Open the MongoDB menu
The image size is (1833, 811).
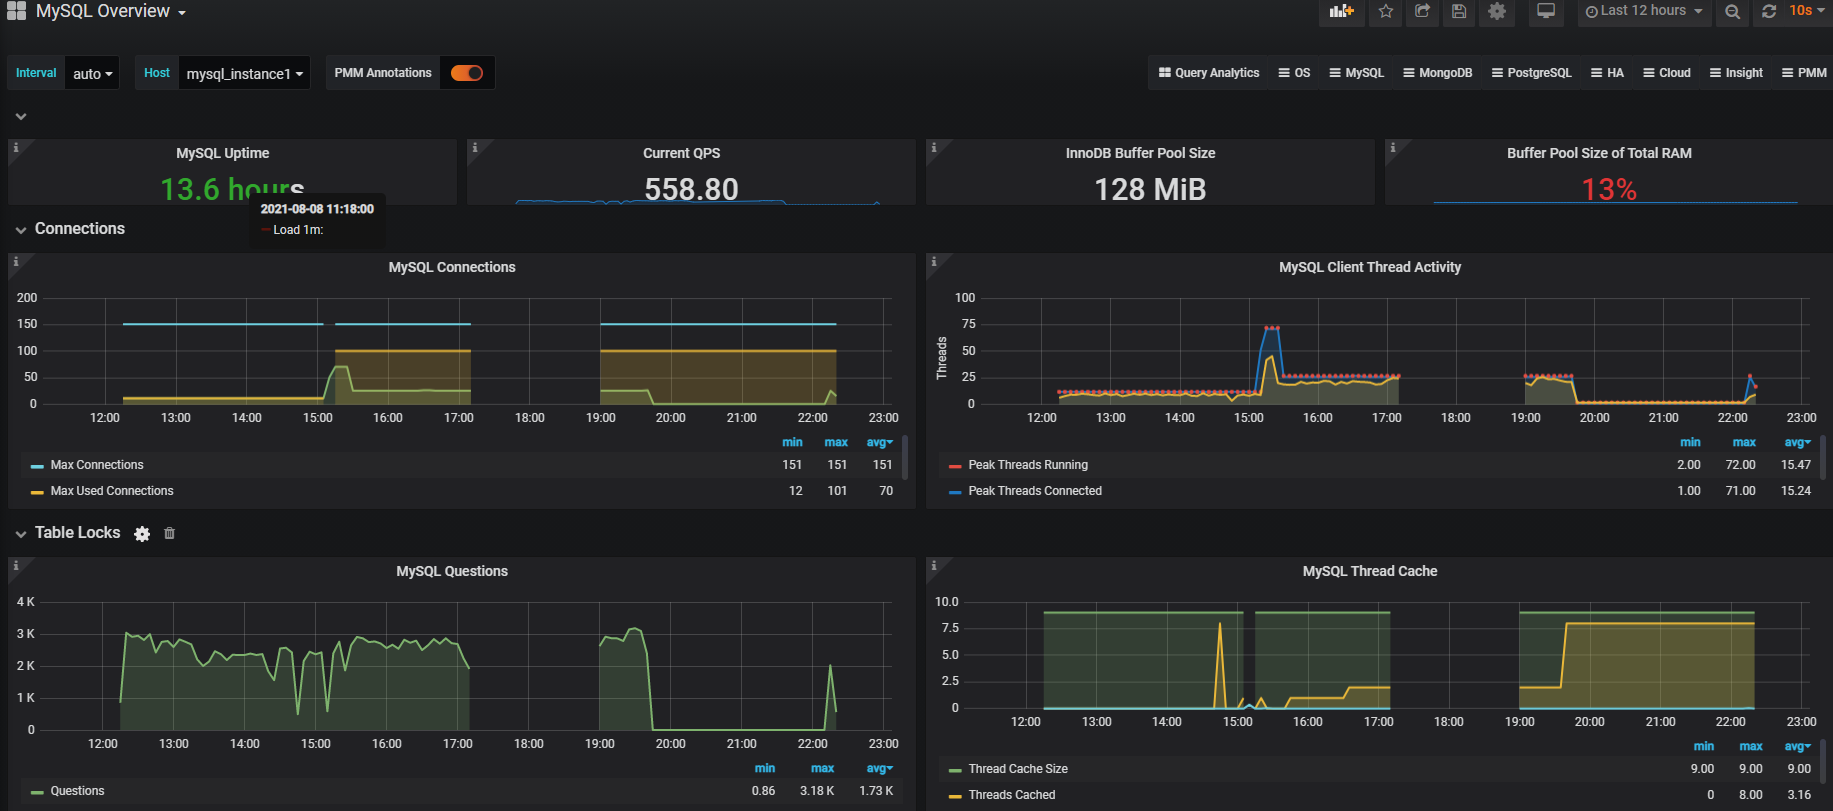1437,73
